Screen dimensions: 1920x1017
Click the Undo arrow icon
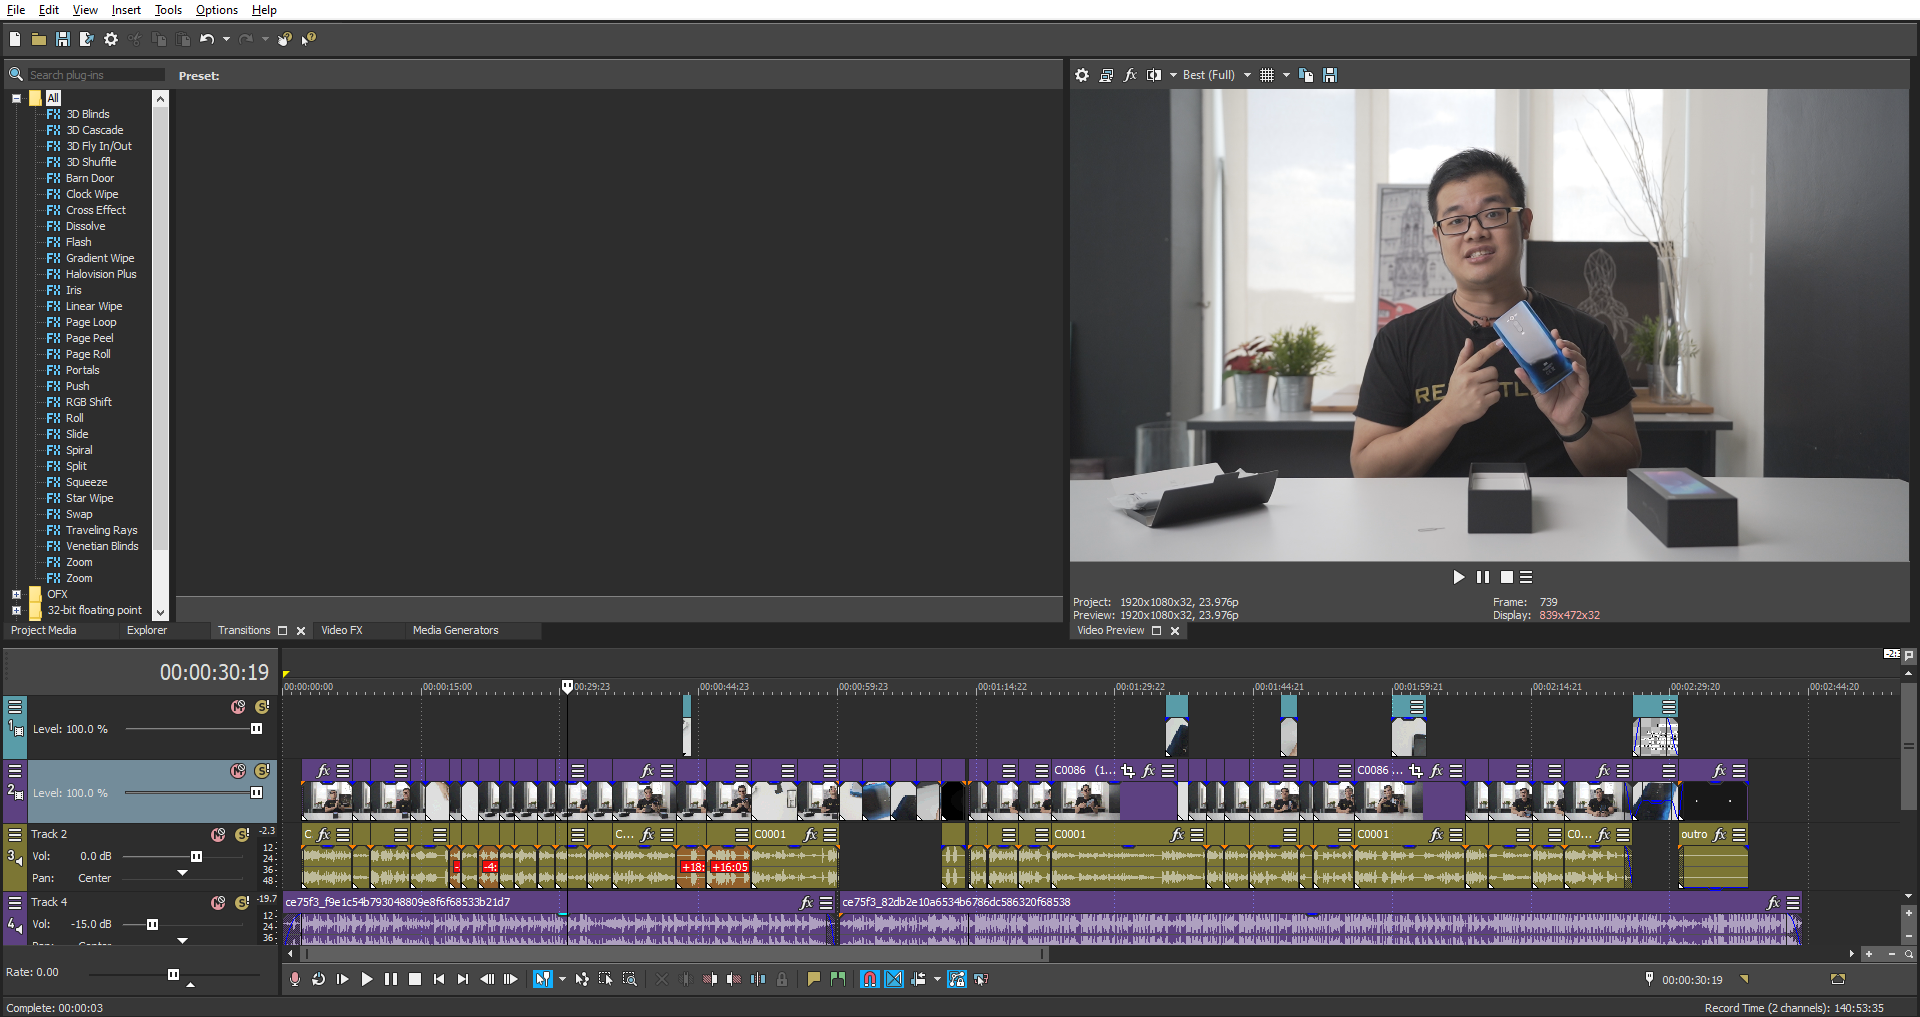click(207, 39)
